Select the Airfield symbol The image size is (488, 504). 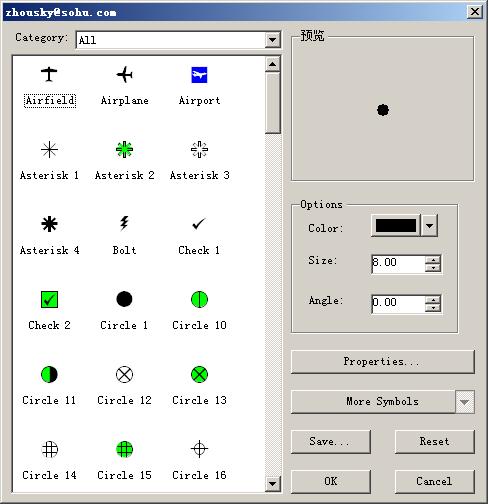49,74
